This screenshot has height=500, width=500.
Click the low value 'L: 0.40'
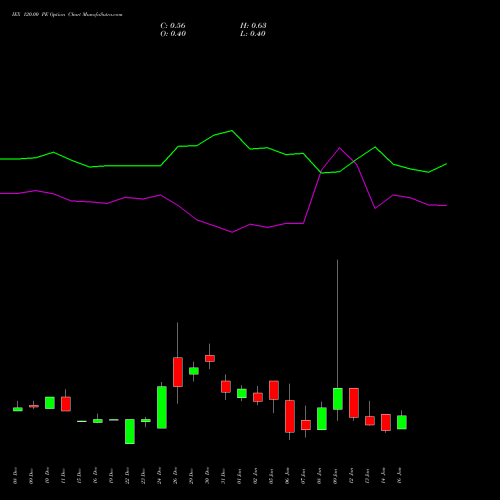point(253,33)
